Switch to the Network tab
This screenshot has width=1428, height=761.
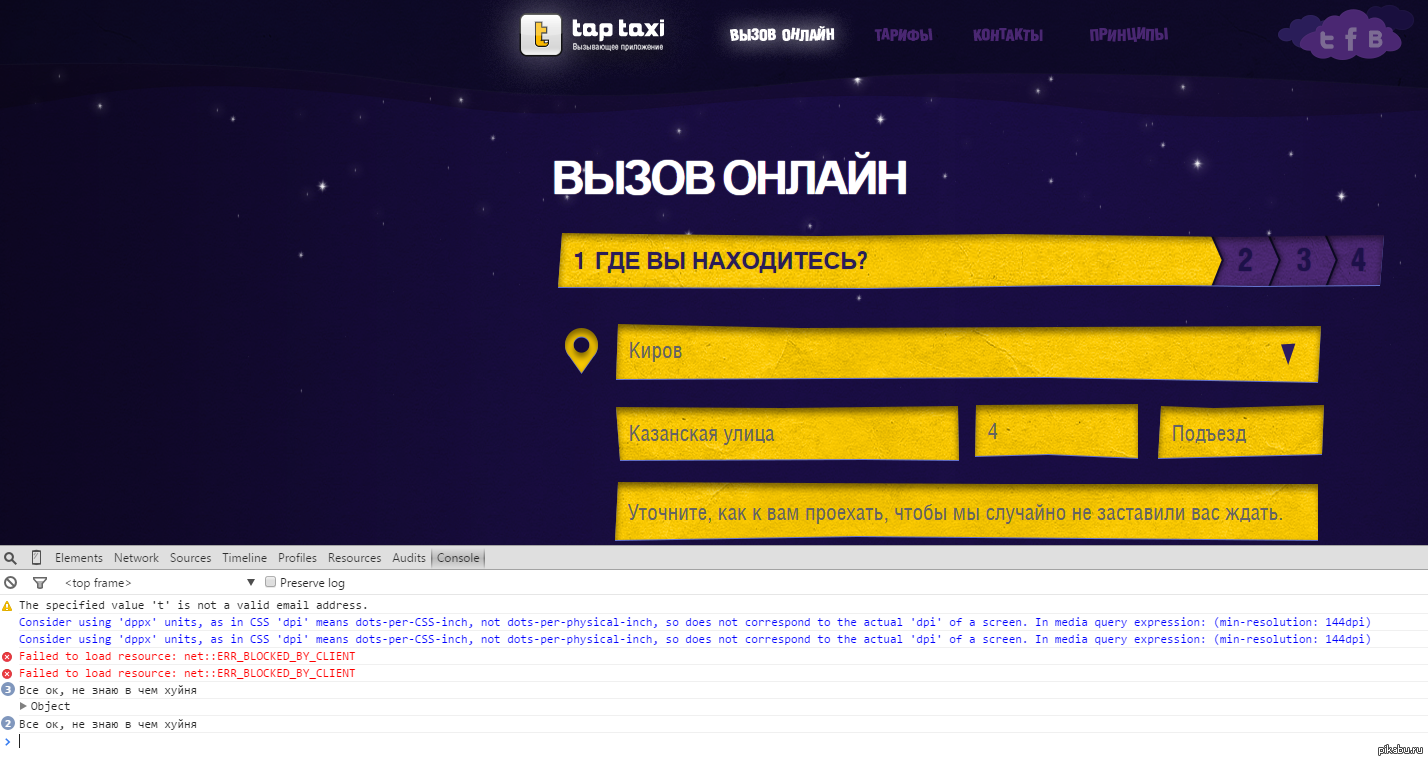tap(136, 558)
